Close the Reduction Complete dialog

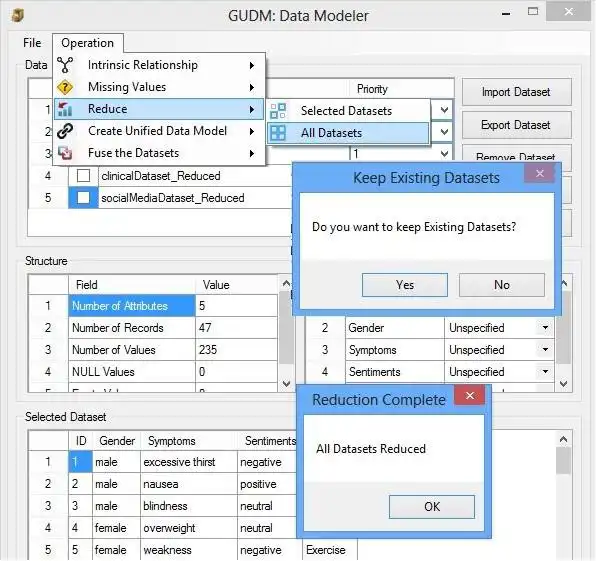pos(470,396)
